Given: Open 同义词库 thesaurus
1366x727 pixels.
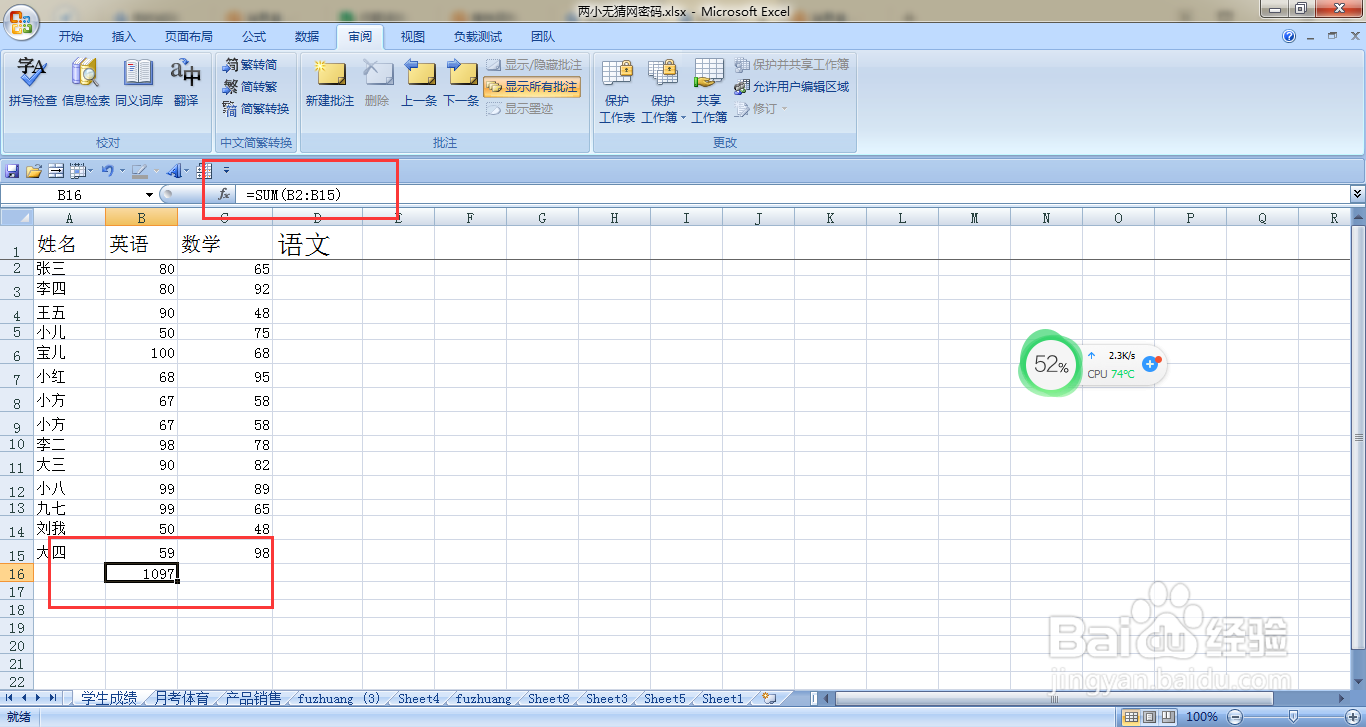Looking at the screenshot, I should [x=138, y=82].
